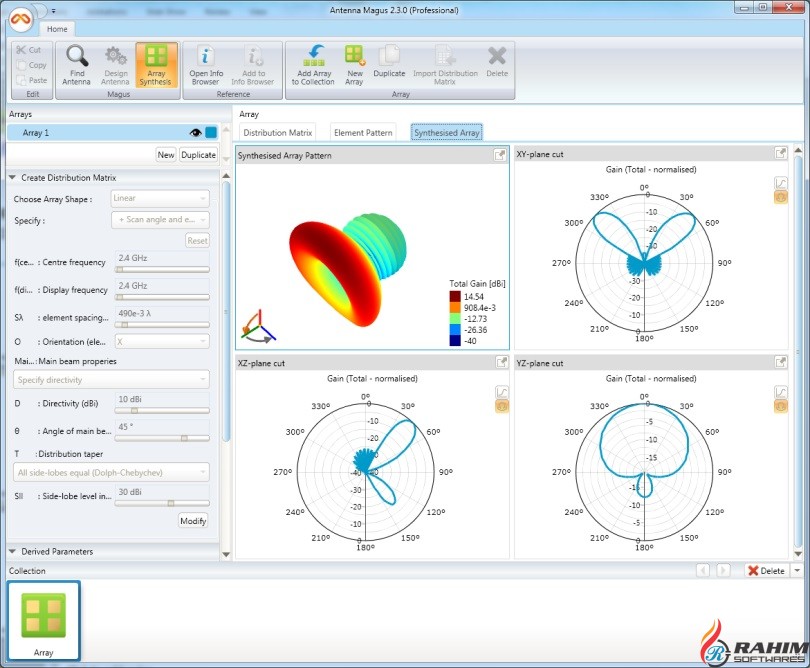Viewport: 810px width, 668px height.
Task: Click Add to Info Browser
Action: click(x=253, y=65)
